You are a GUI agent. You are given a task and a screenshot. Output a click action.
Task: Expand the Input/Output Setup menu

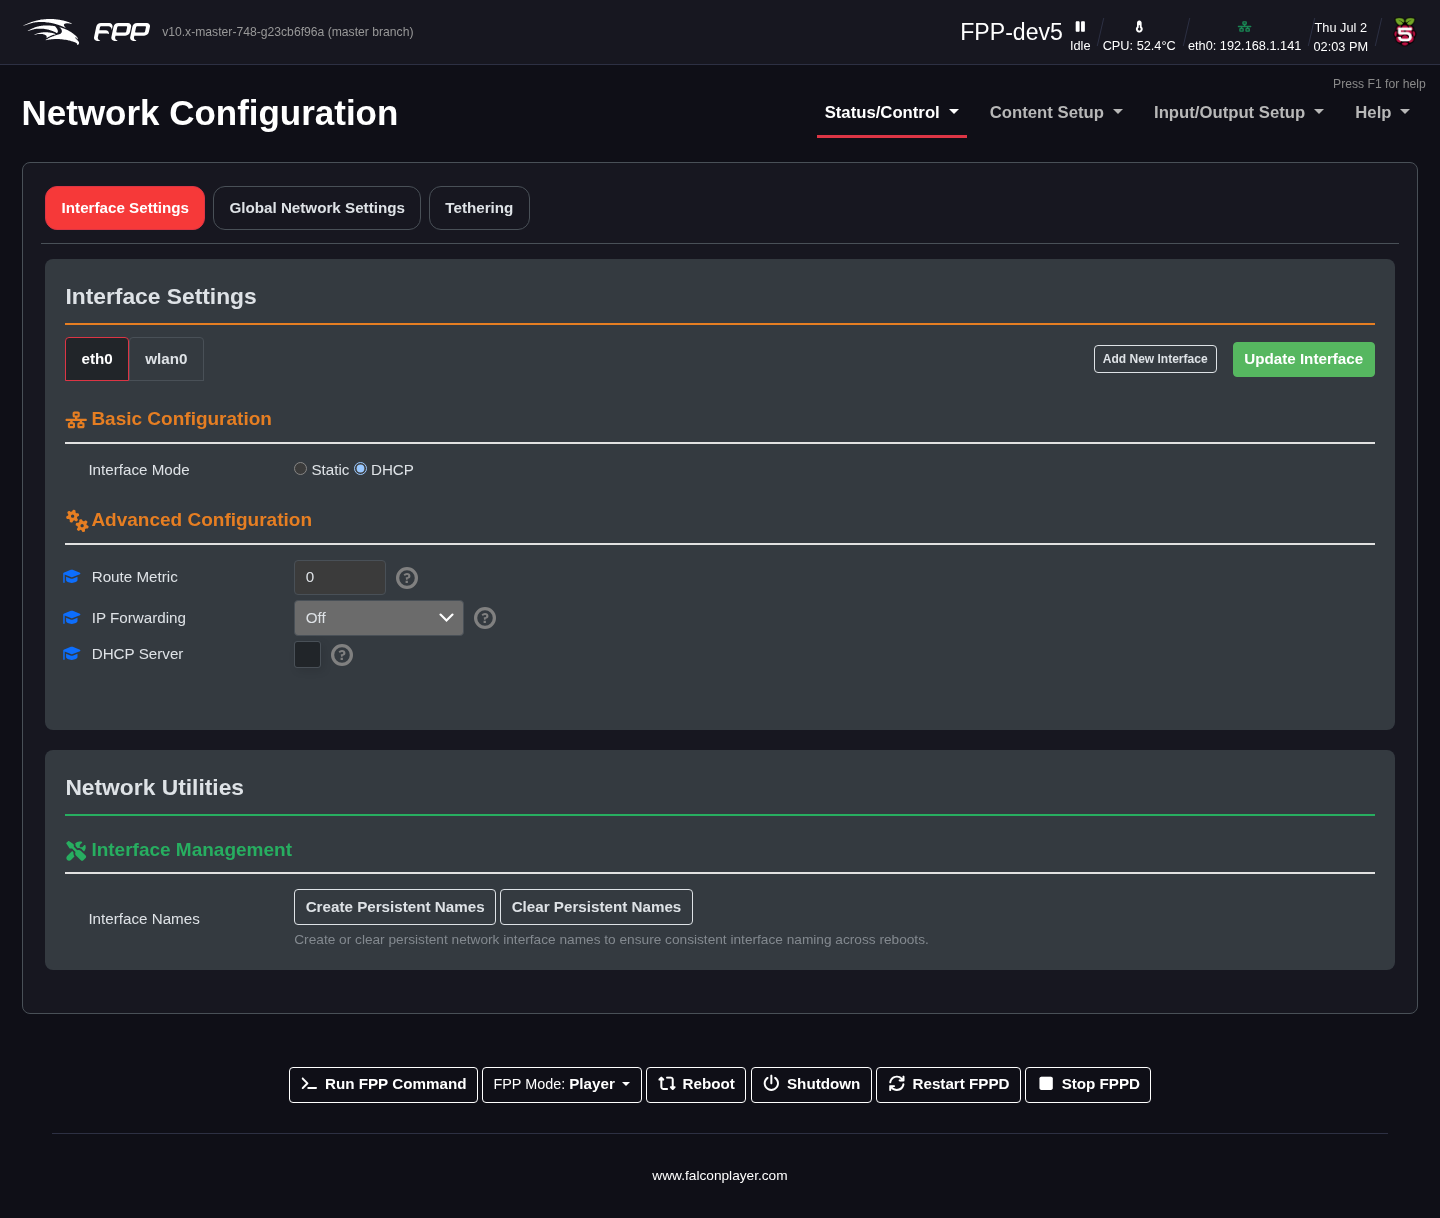tap(1239, 113)
